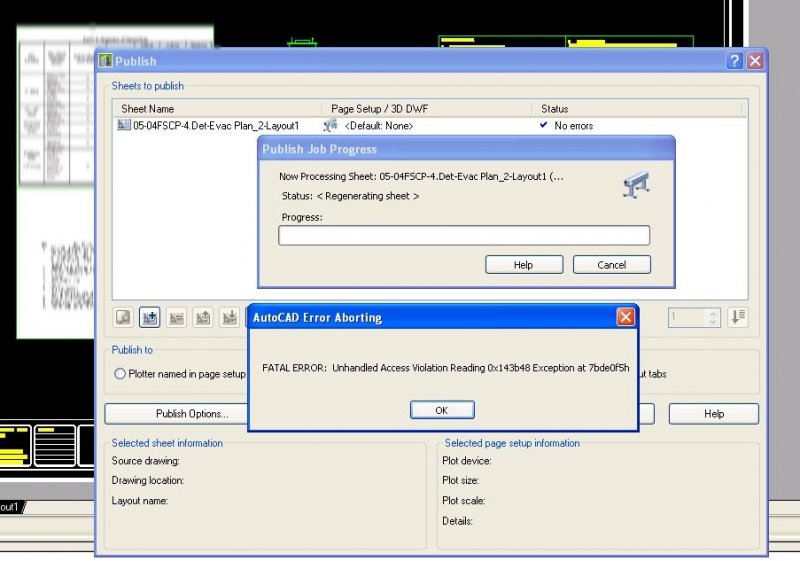Click the Publish to group label
800x561 pixels.
[132, 350]
